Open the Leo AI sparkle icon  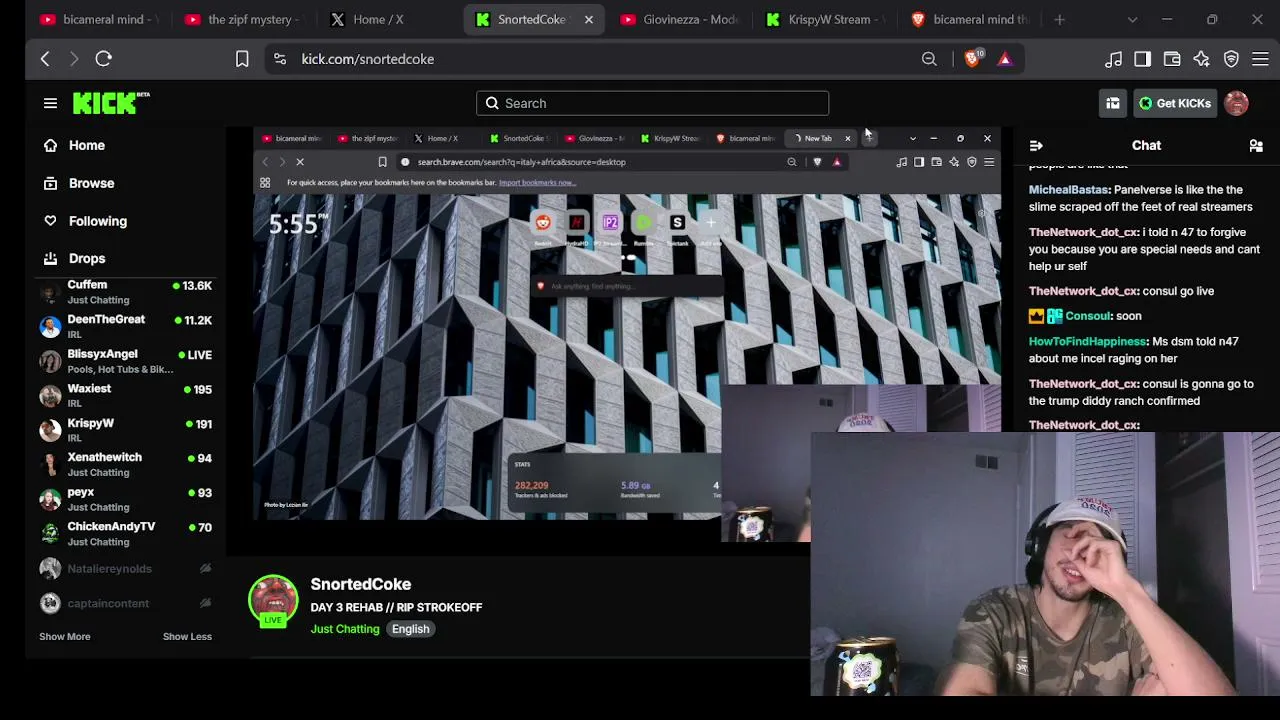(1201, 59)
